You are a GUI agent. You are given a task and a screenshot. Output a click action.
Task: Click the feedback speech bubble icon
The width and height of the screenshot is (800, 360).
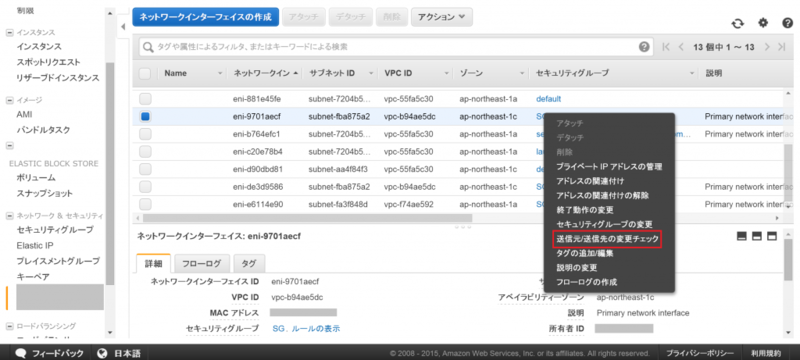click(21, 353)
